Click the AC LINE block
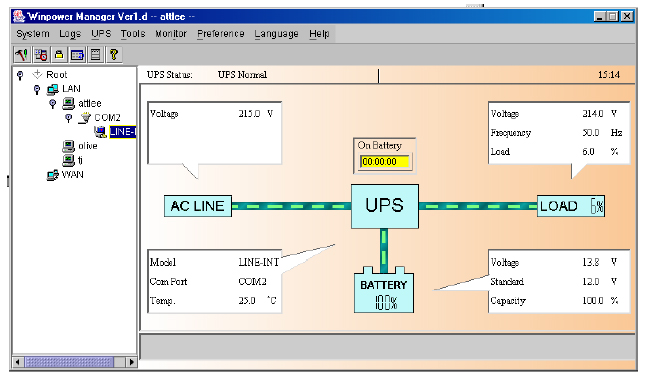Image resolution: width=648 pixels, height=387 pixels. click(198, 206)
